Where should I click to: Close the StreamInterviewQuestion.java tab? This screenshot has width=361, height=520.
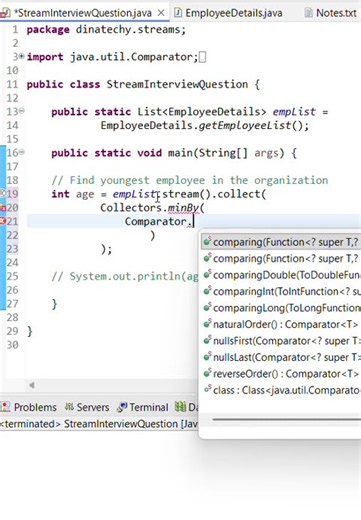(161, 13)
